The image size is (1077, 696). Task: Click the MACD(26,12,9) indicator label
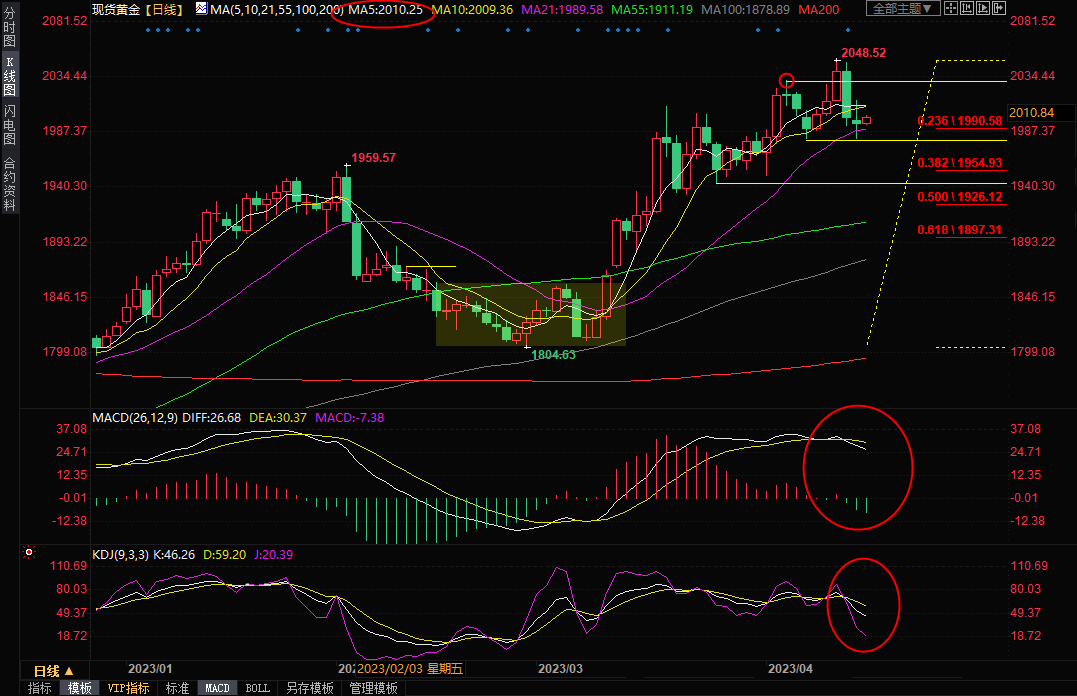(x=135, y=418)
